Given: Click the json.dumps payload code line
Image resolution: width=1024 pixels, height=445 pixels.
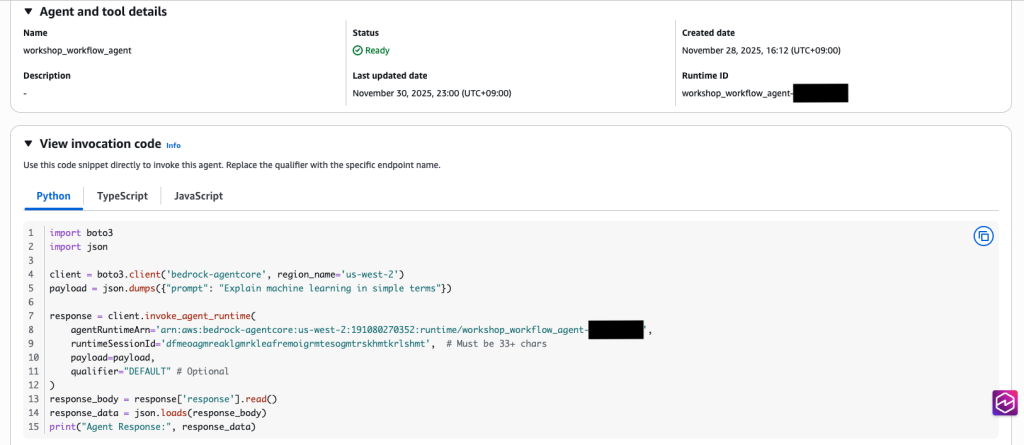Looking at the screenshot, I should [251, 289].
